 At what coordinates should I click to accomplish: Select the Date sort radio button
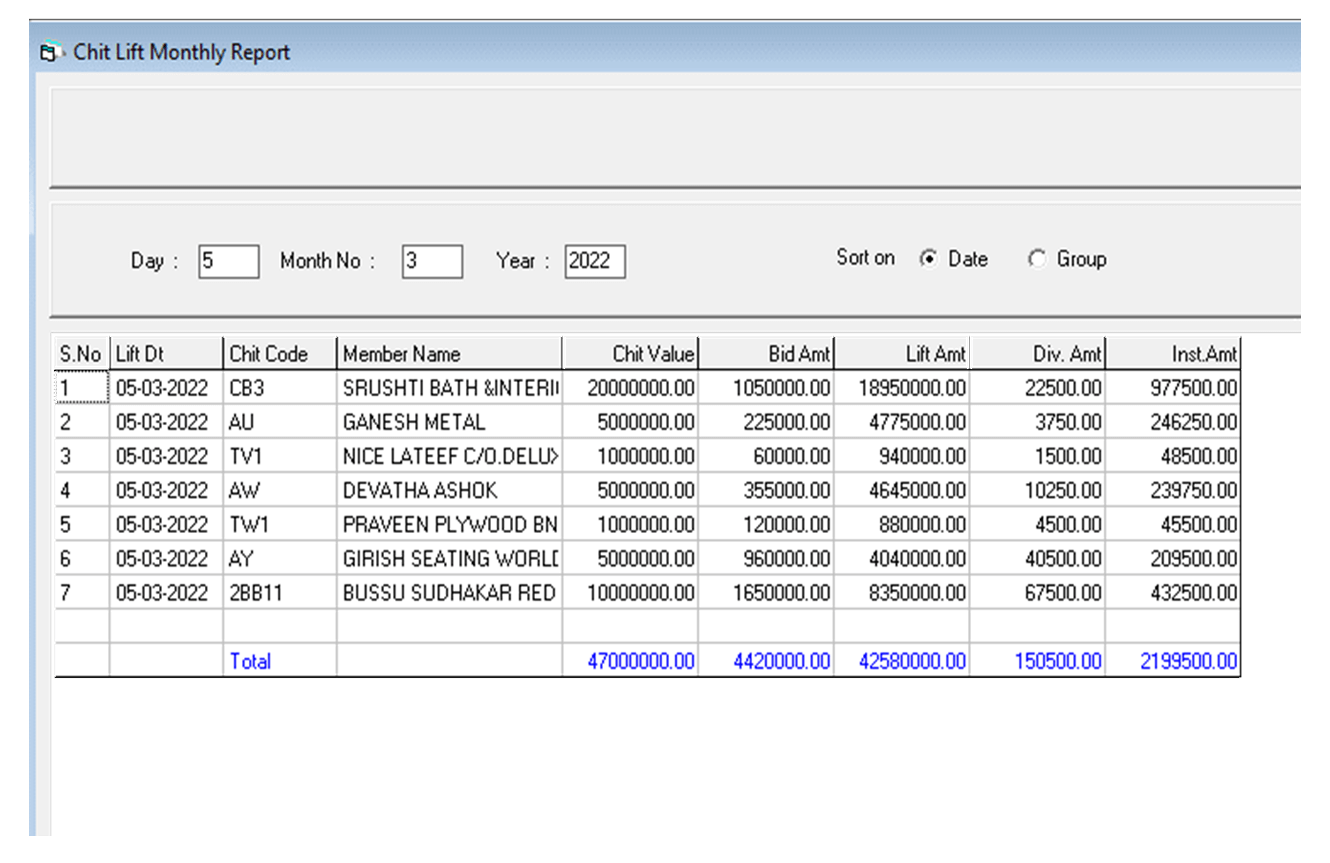(929, 259)
